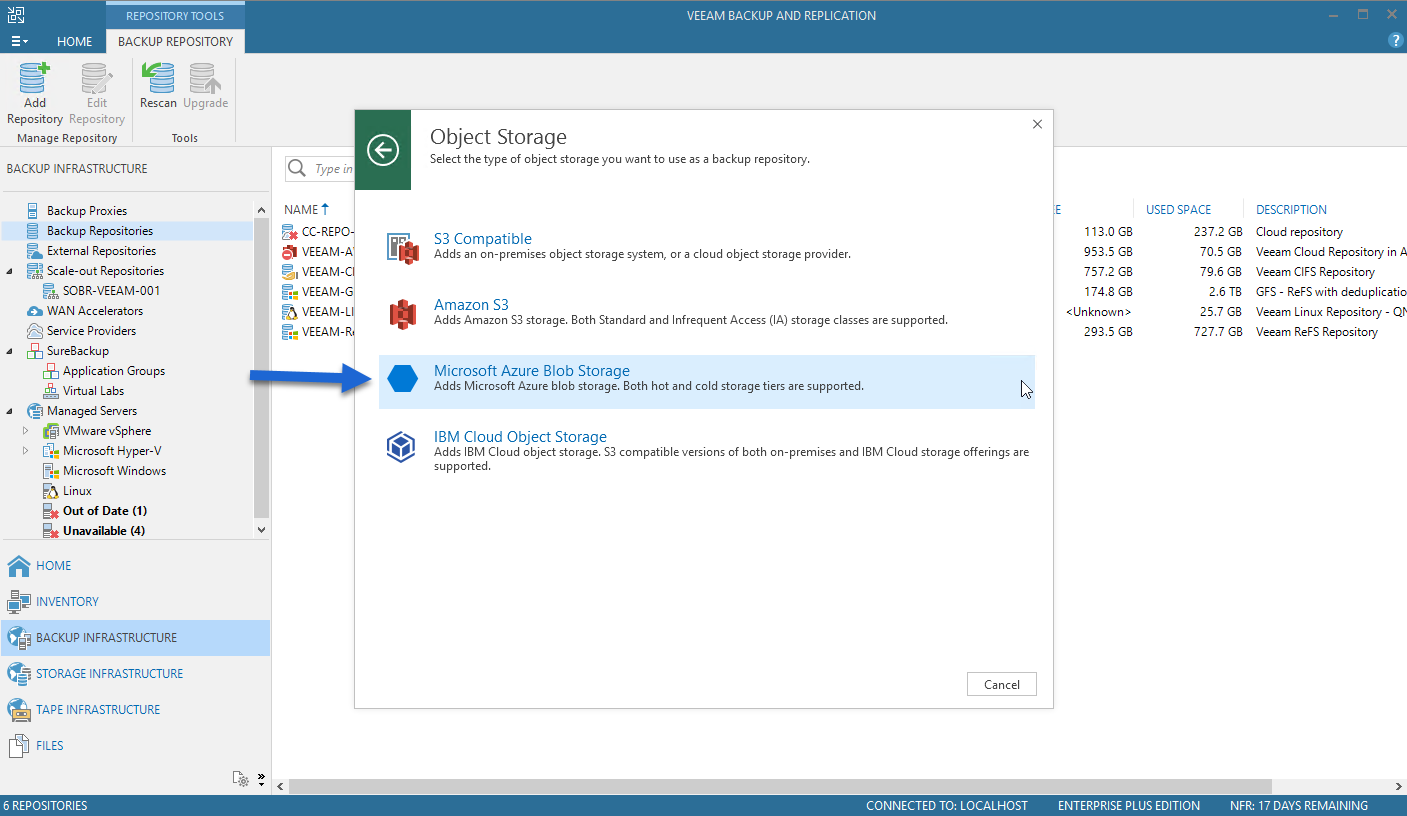
Task: Collapse the Scale-out Repositories tree node
Action: tap(10, 271)
